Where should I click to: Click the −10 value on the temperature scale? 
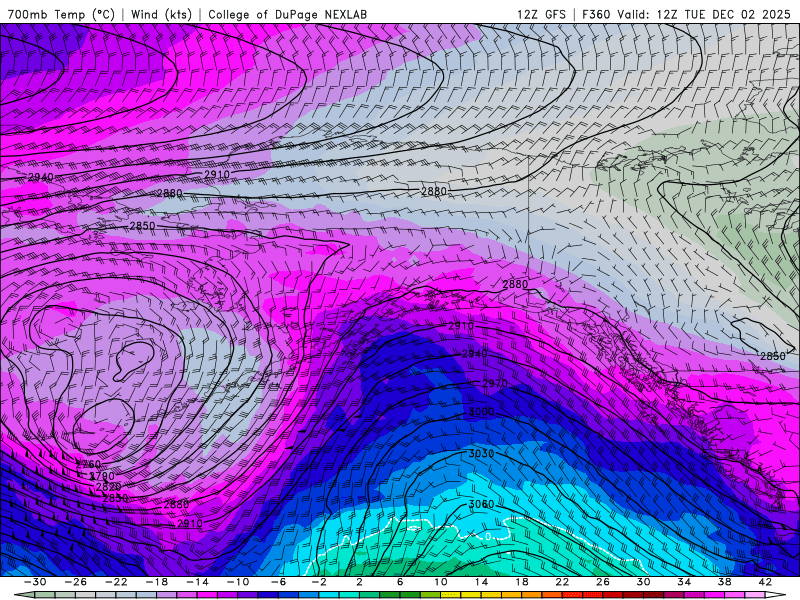click(237, 582)
